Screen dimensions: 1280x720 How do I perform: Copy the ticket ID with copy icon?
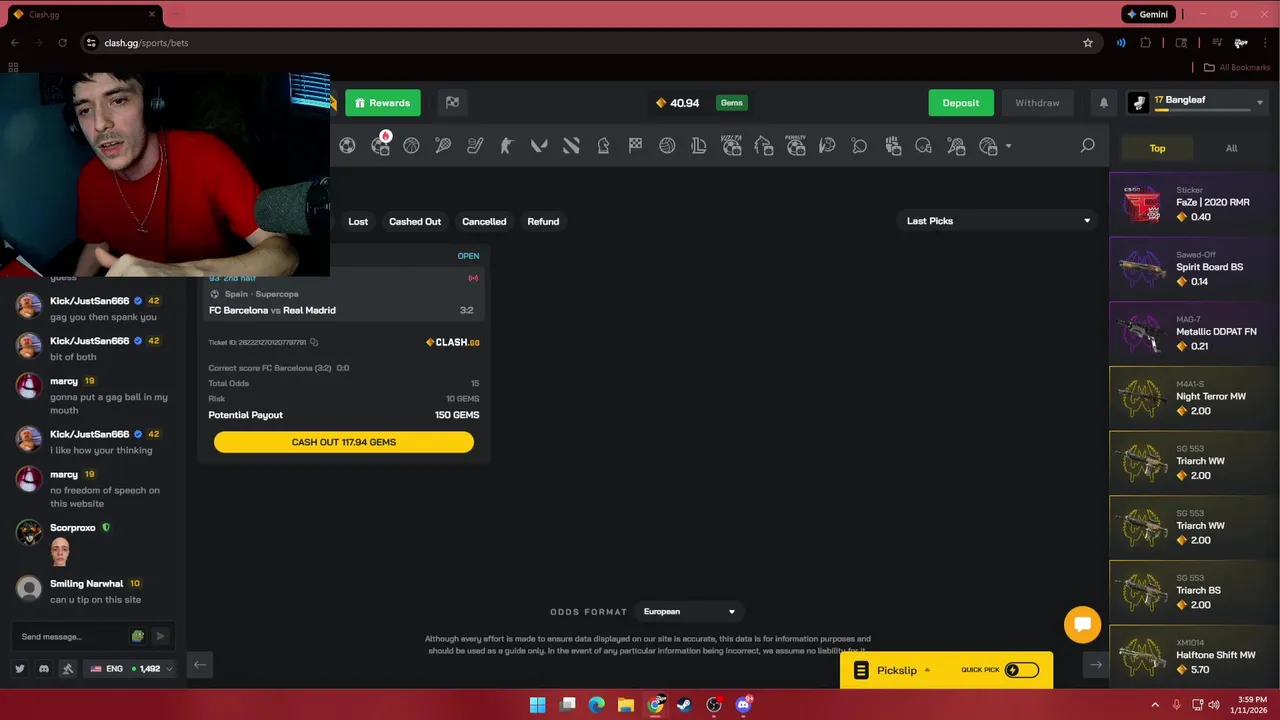point(314,343)
